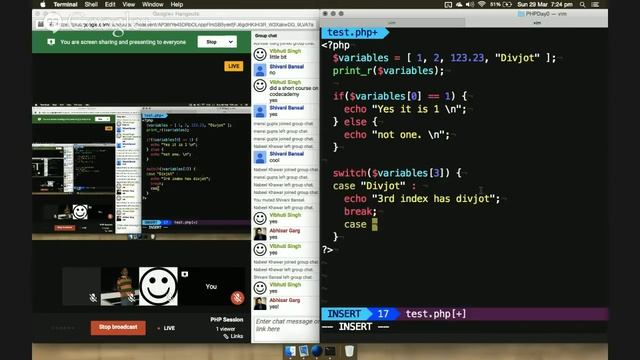Screen dimensions: 640x360
Task: Open the Links option under PHP Session
Action: tap(233, 336)
